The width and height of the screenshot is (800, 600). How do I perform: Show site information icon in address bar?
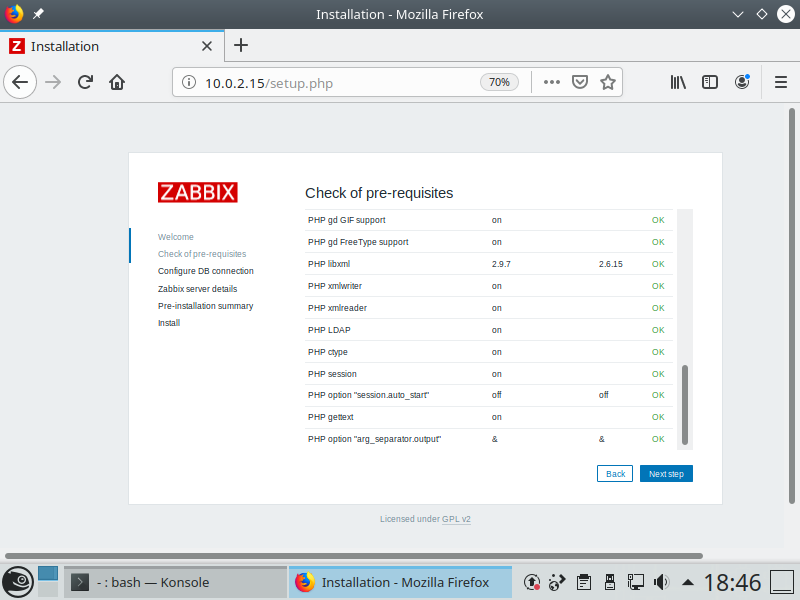pos(189,82)
